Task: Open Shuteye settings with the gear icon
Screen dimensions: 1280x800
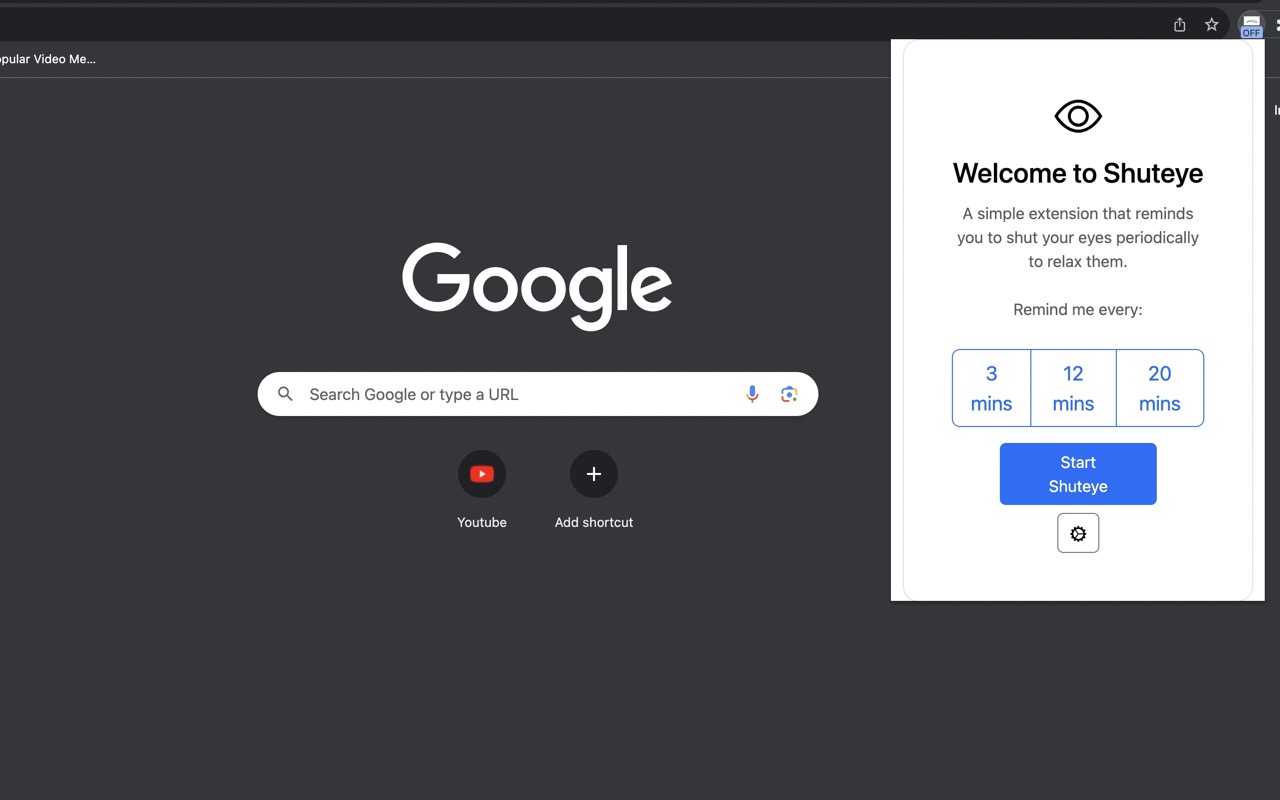Action: click(1077, 533)
